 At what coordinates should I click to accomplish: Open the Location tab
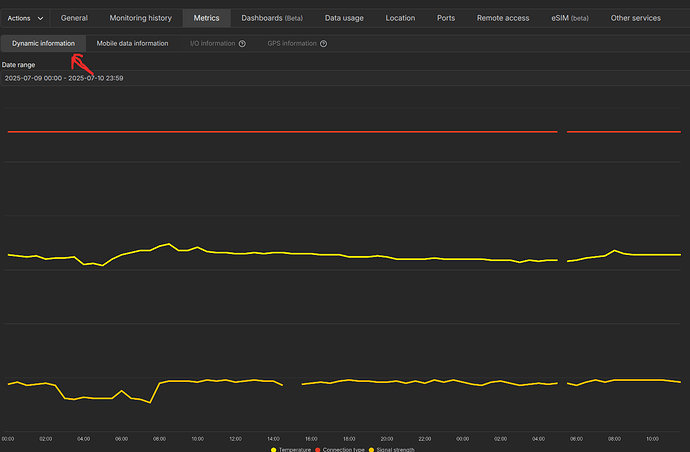(x=400, y=18)
